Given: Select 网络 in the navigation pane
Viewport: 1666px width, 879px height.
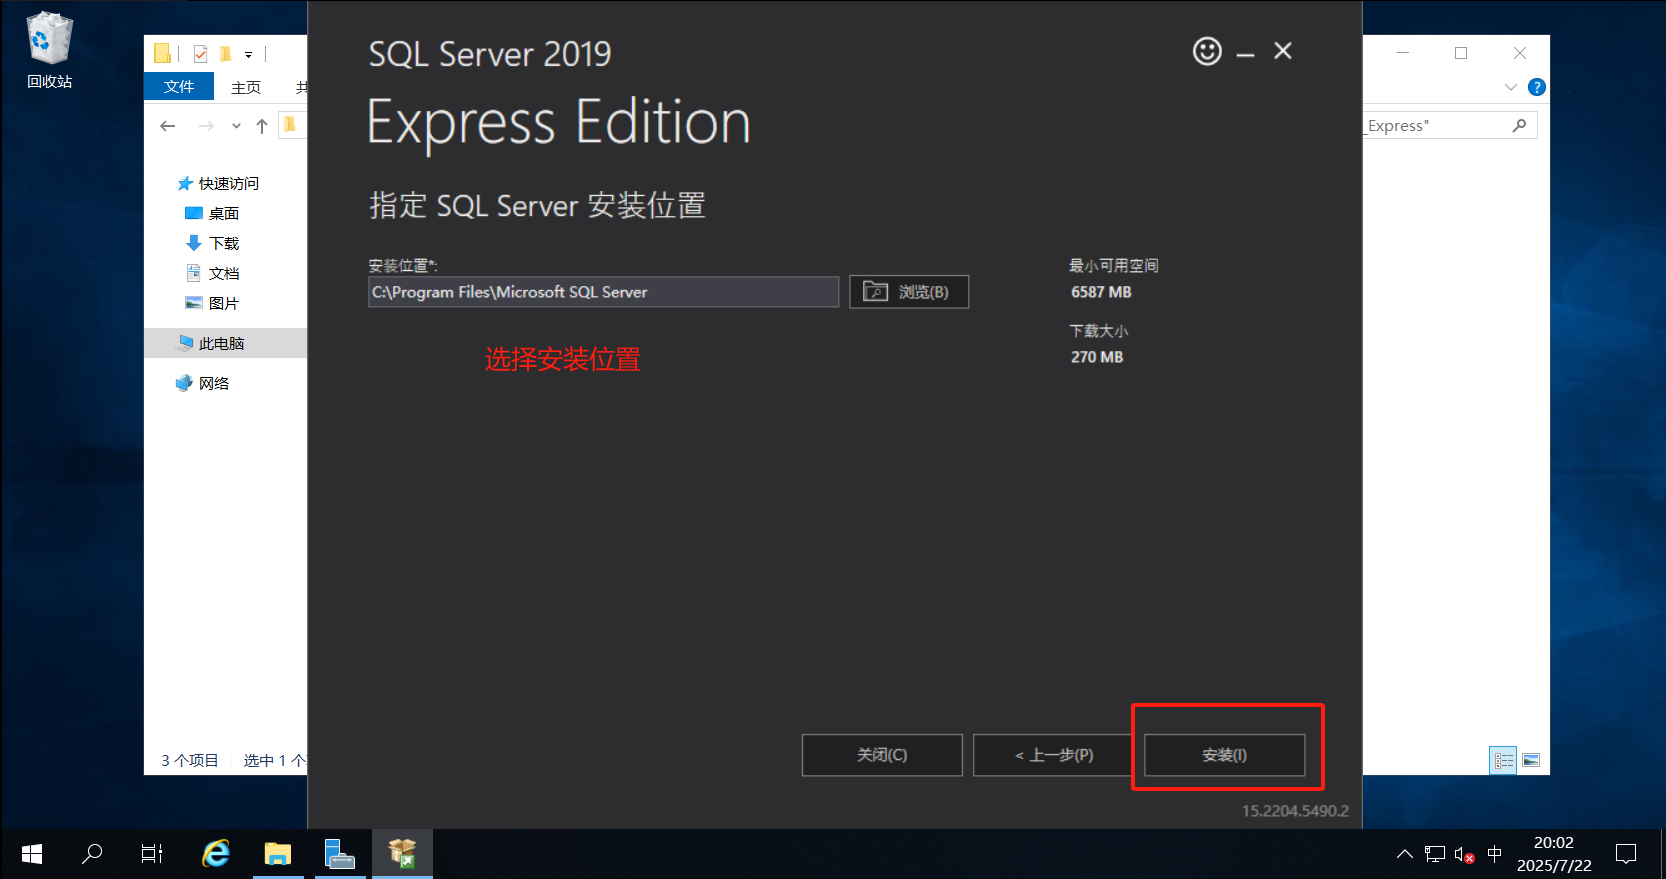Looking at the screenshot, I should [203, 383].
